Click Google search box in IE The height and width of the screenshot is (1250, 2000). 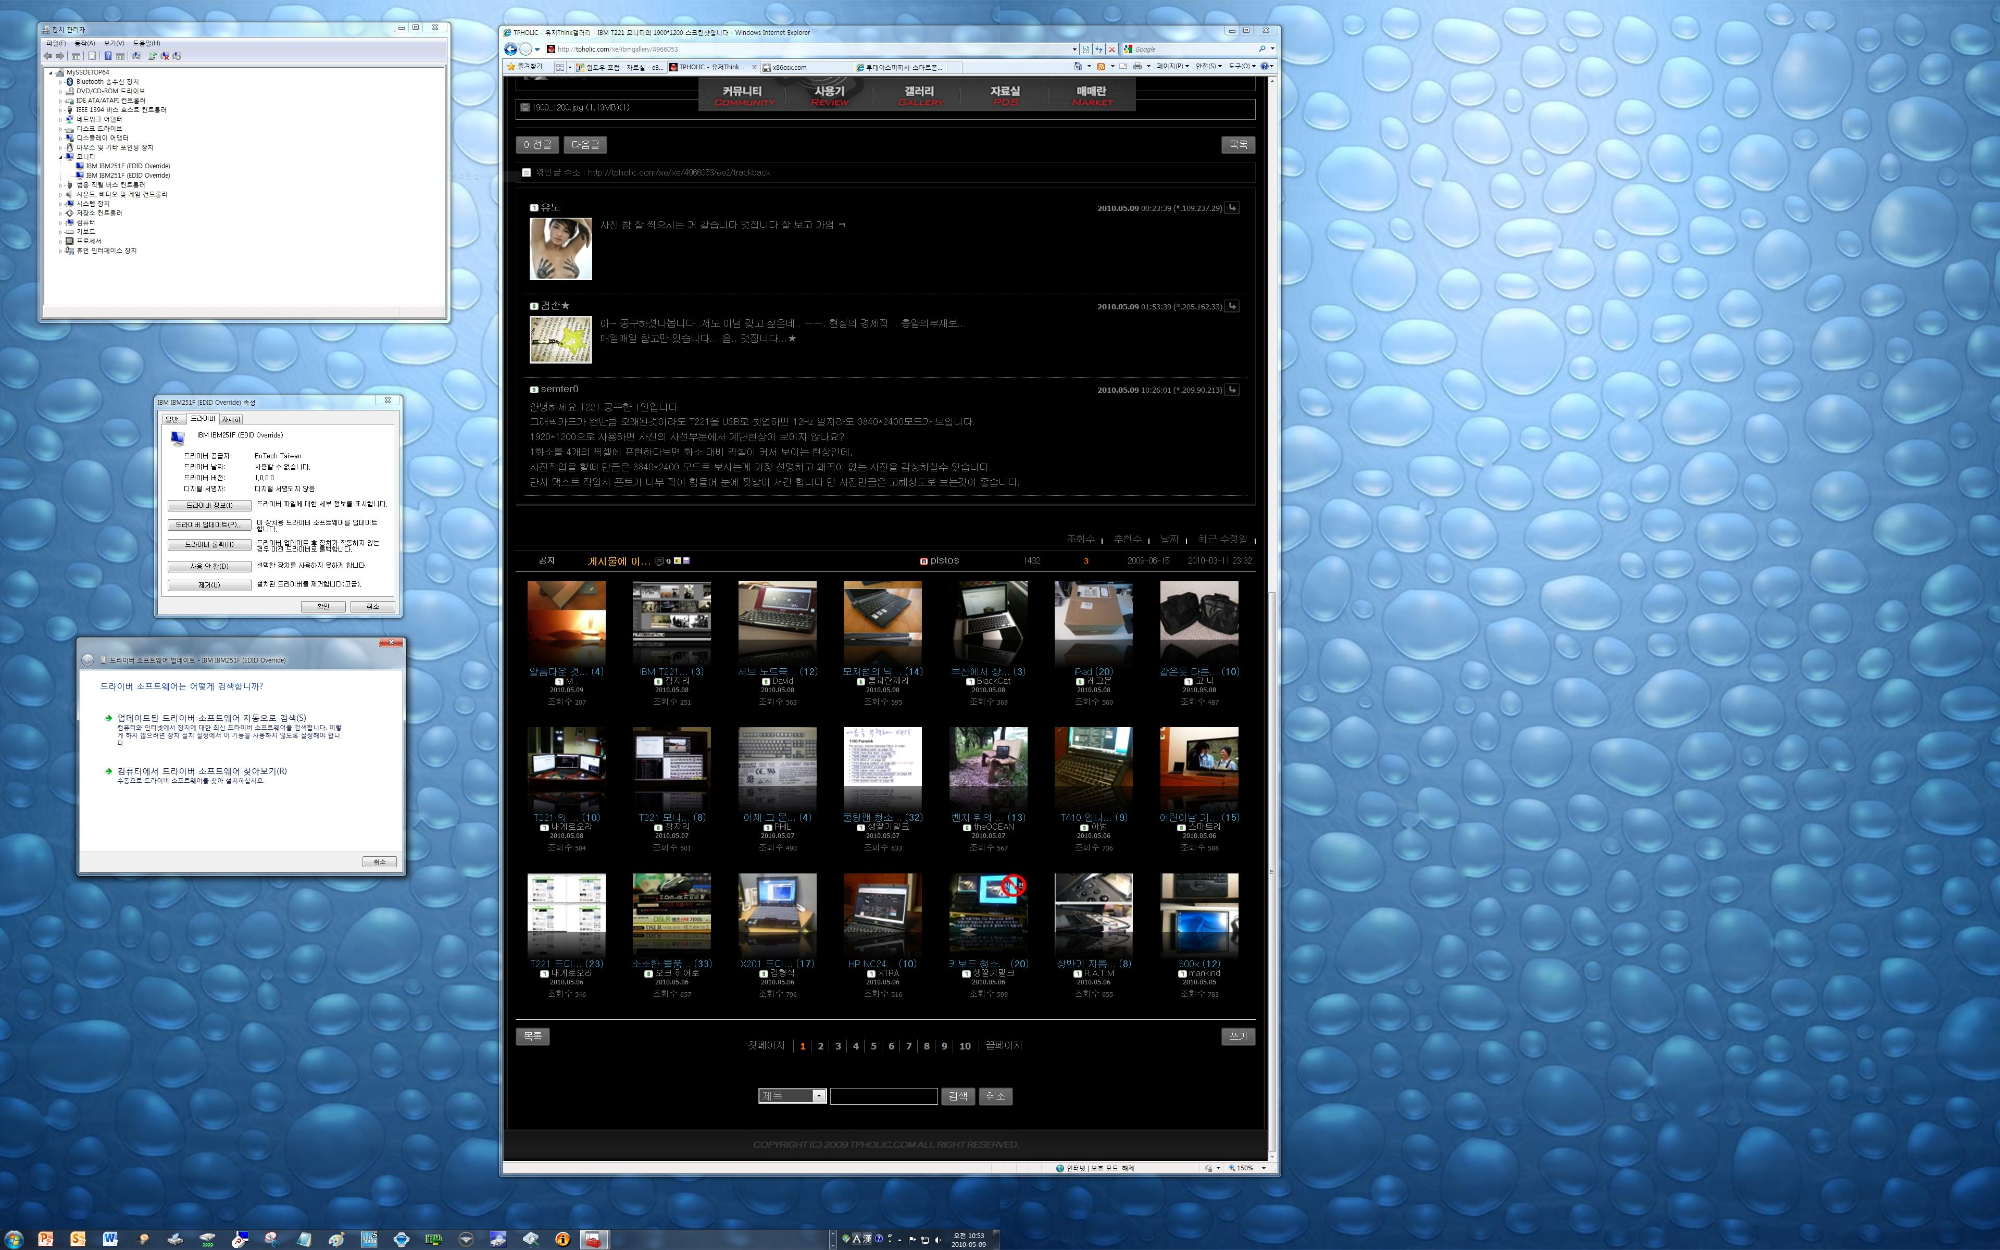pyautogui.click(x=1195, y=49)
